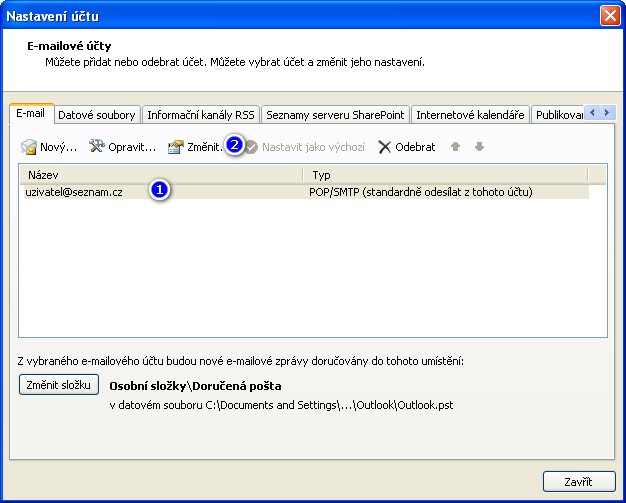Click the Změnit (change account) icon
The image size is (626, 503).
(176, 147)
